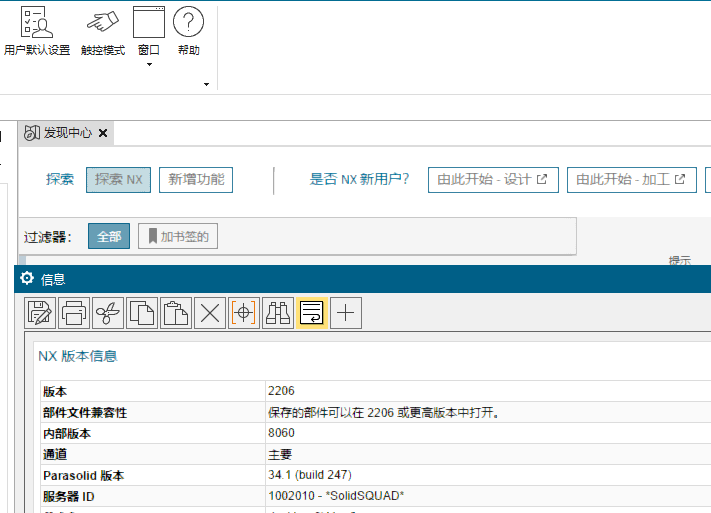Filter by 加书签的 items
Screen dimensions: 711x513
click(x=178, y=236)
